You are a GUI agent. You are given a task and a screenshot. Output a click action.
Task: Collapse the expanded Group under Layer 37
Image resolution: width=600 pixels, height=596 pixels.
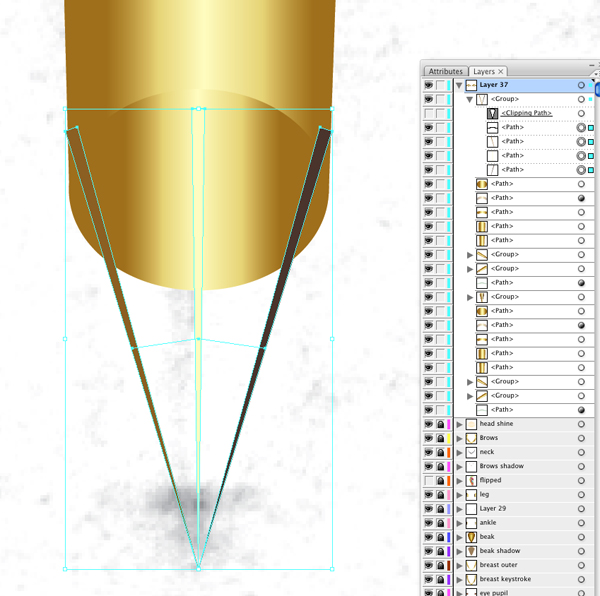[x=470, y=99]
